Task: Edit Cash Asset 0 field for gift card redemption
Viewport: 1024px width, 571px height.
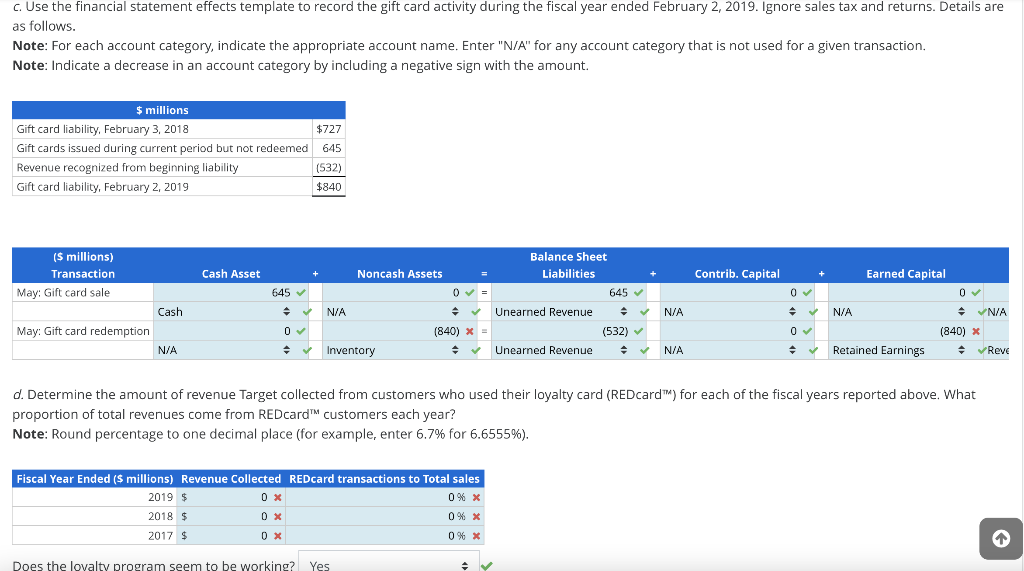Action: click(x=223, y=331)
